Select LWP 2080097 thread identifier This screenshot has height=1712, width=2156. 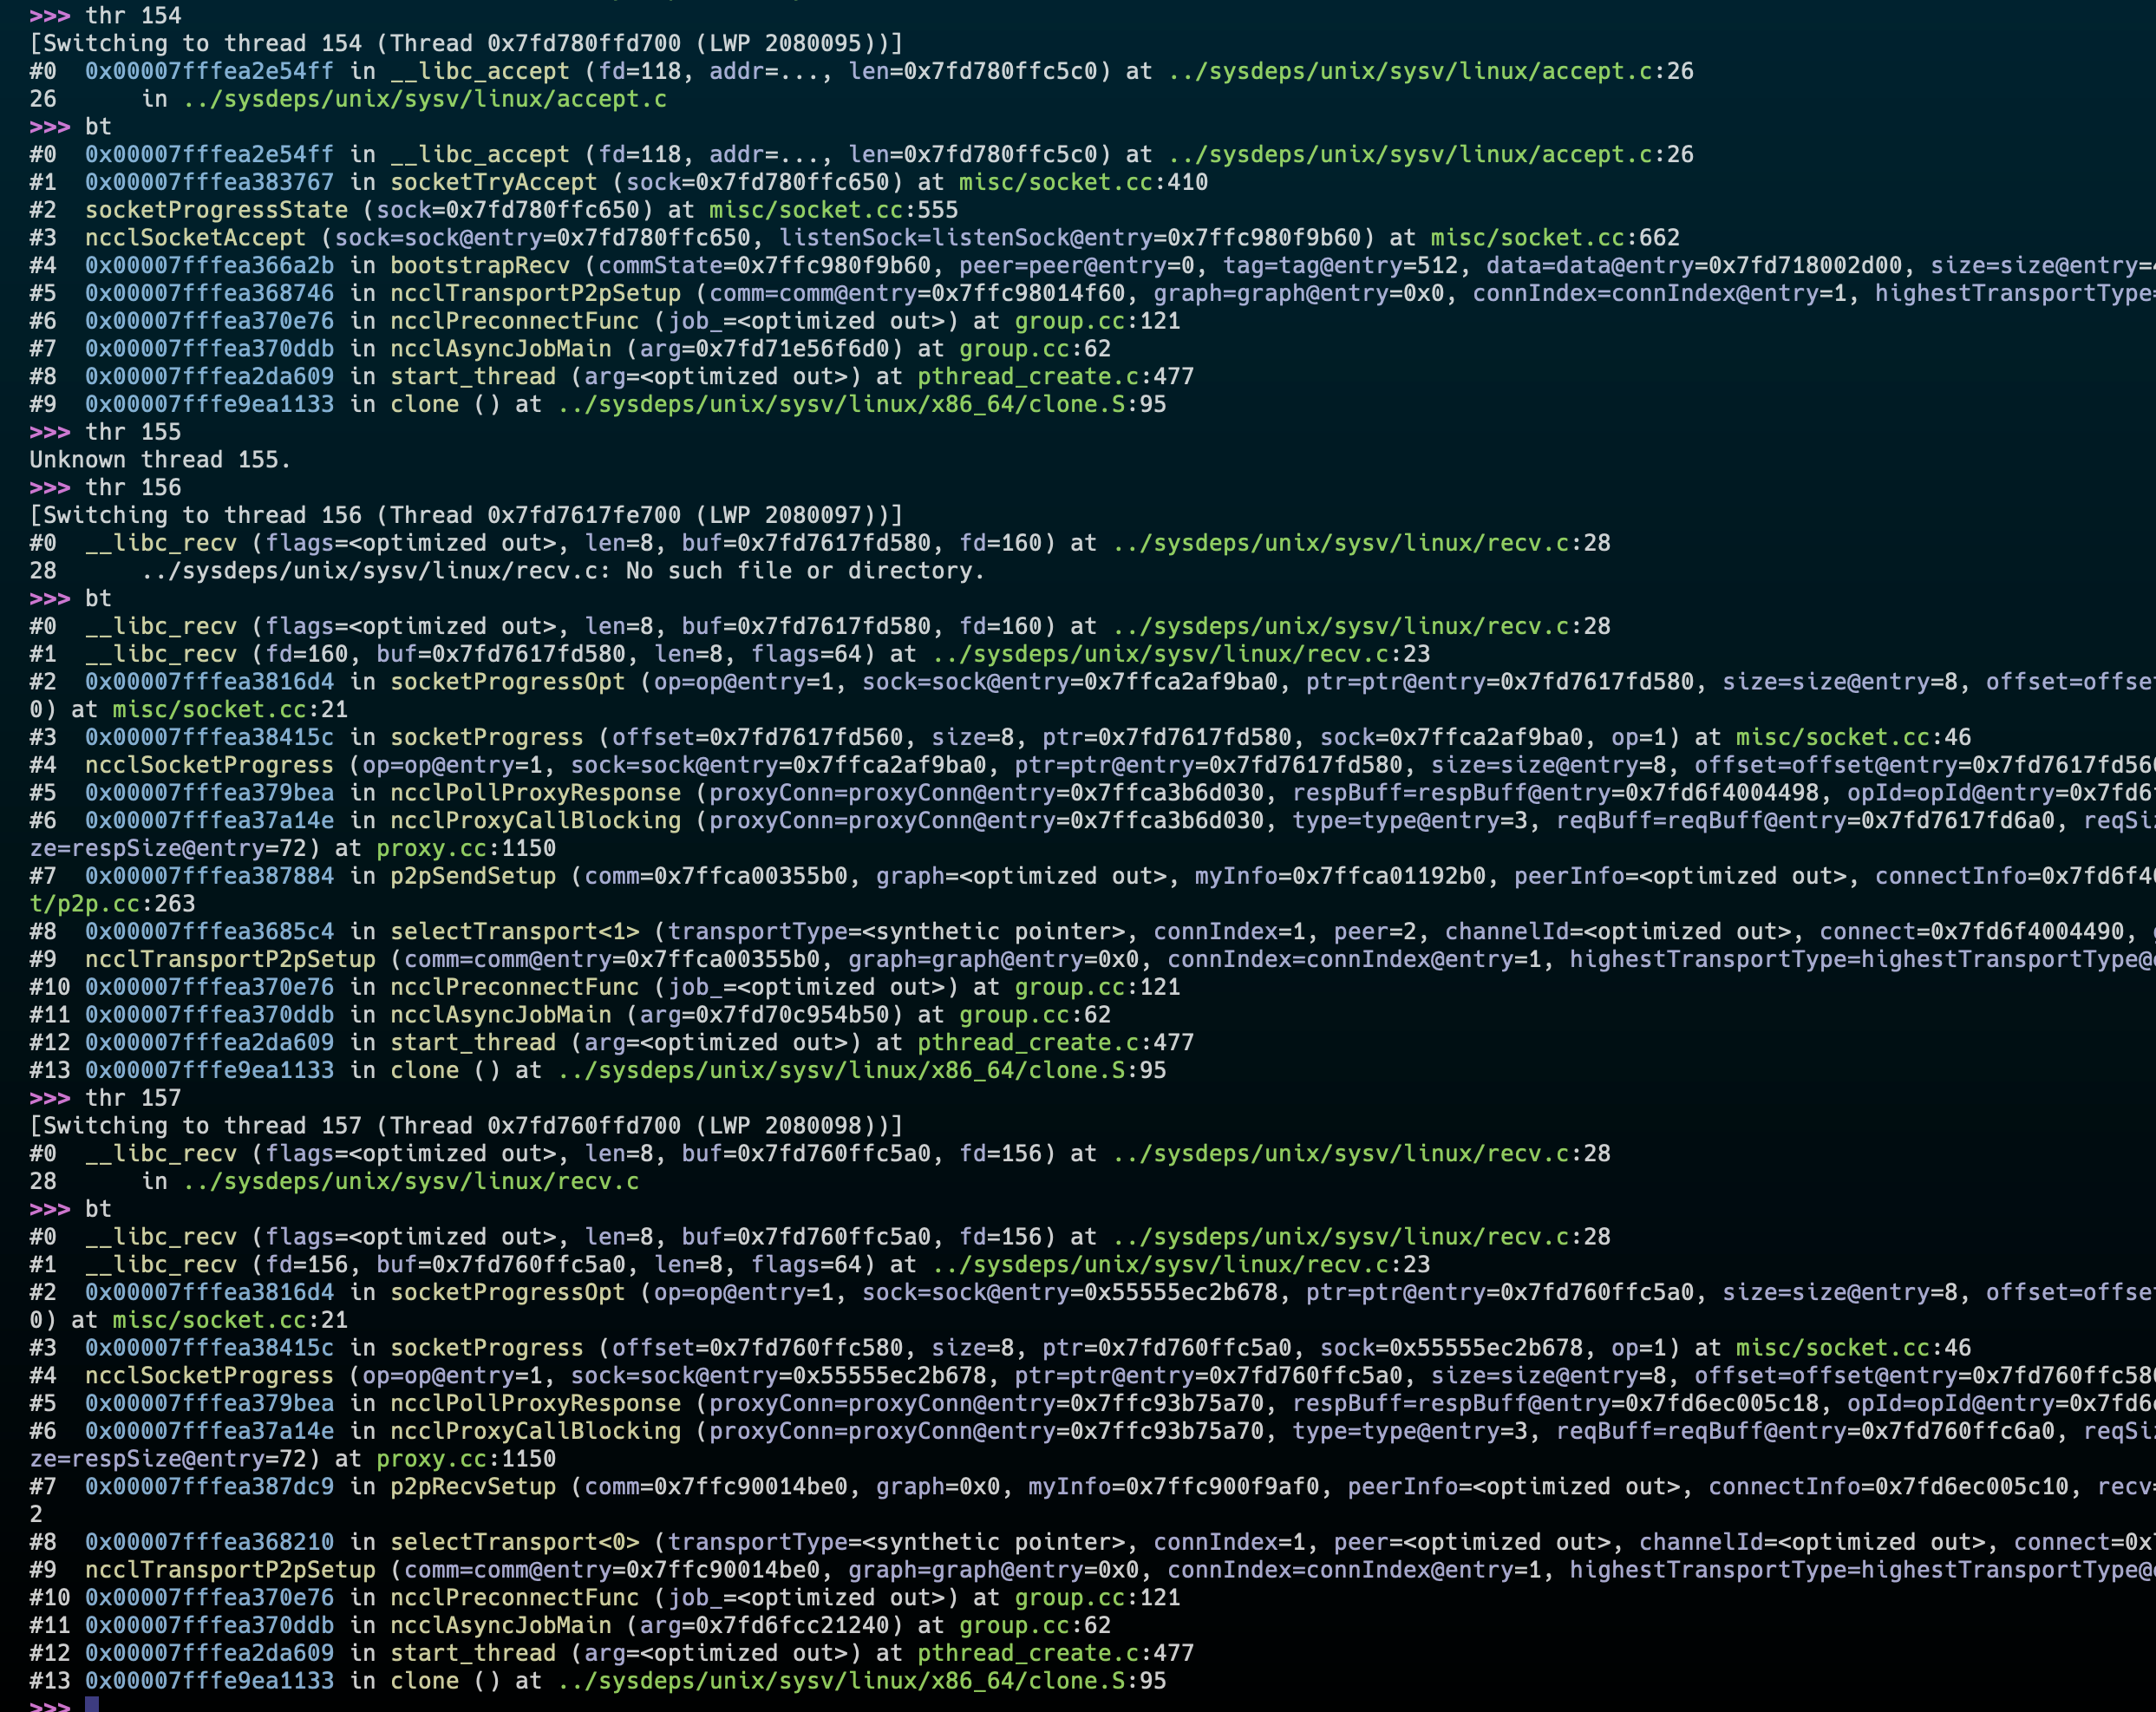coord(790,514)
